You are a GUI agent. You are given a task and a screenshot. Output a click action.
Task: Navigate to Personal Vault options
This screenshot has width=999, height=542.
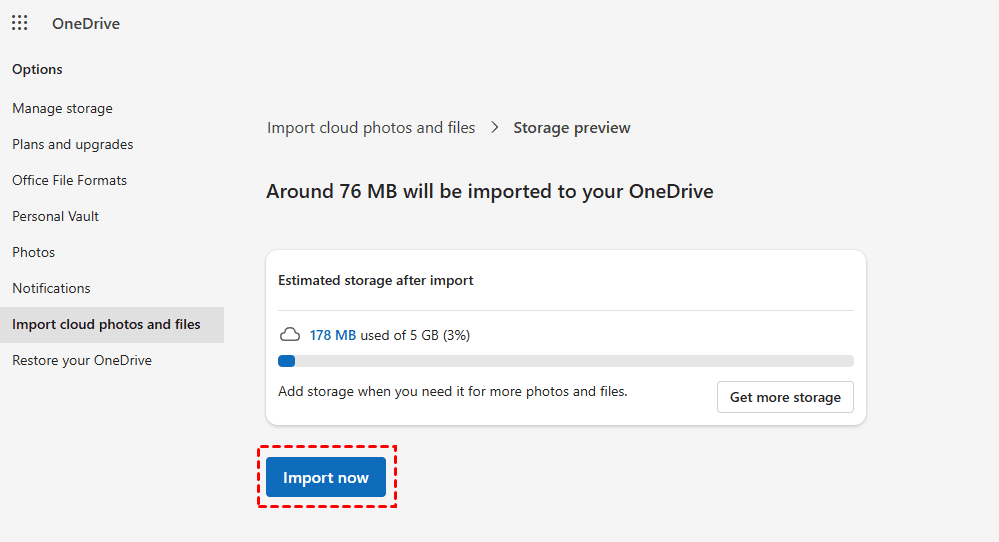[x=55, y=216]
